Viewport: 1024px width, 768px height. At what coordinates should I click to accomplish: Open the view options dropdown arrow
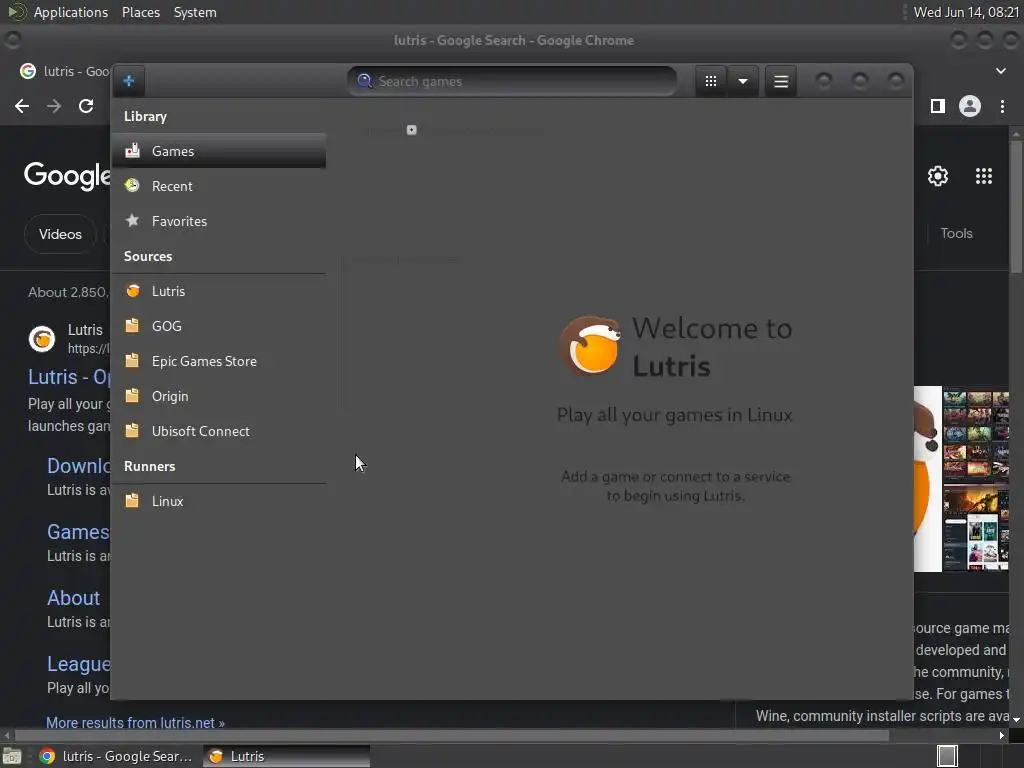tap(743, 81)
